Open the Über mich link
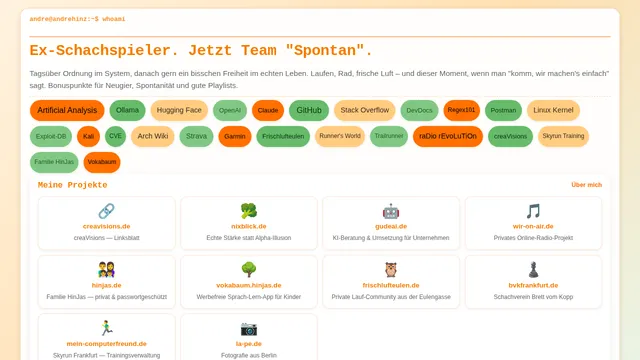 coord(587,185)
